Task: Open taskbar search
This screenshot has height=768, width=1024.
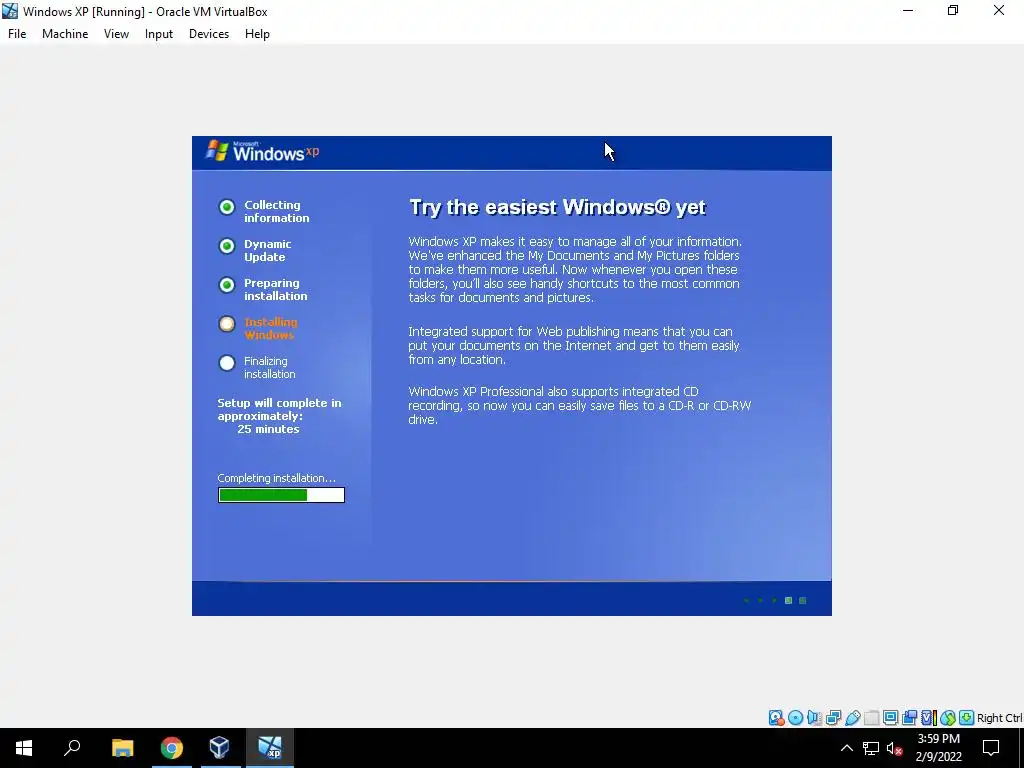Action: pos(72,748)
